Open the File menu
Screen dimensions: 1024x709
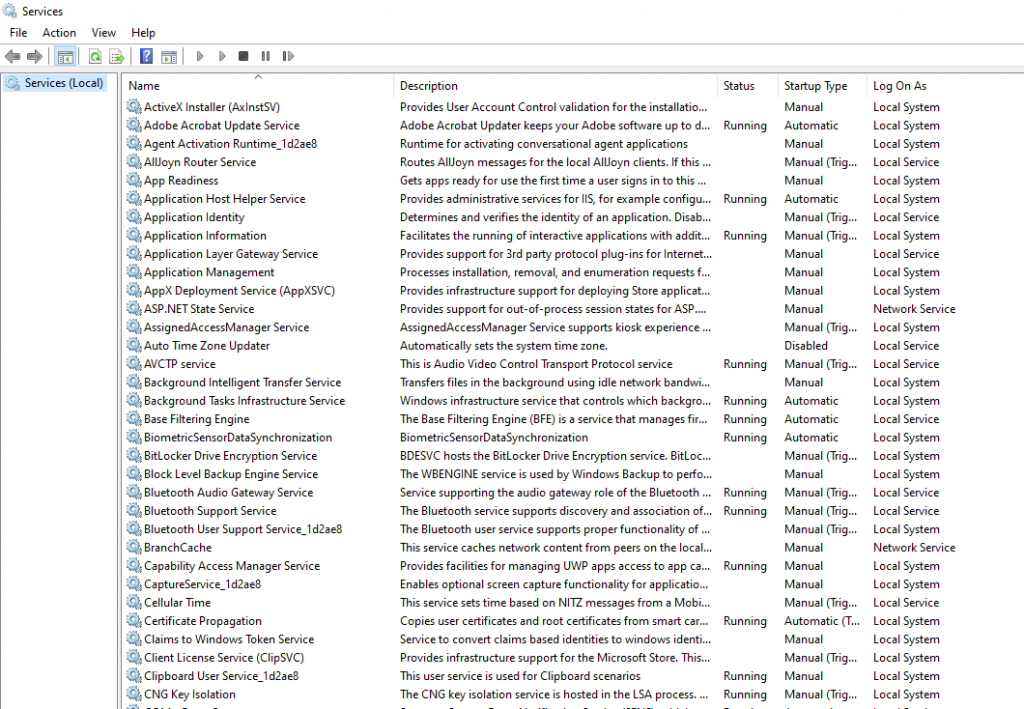click(17, 32)
